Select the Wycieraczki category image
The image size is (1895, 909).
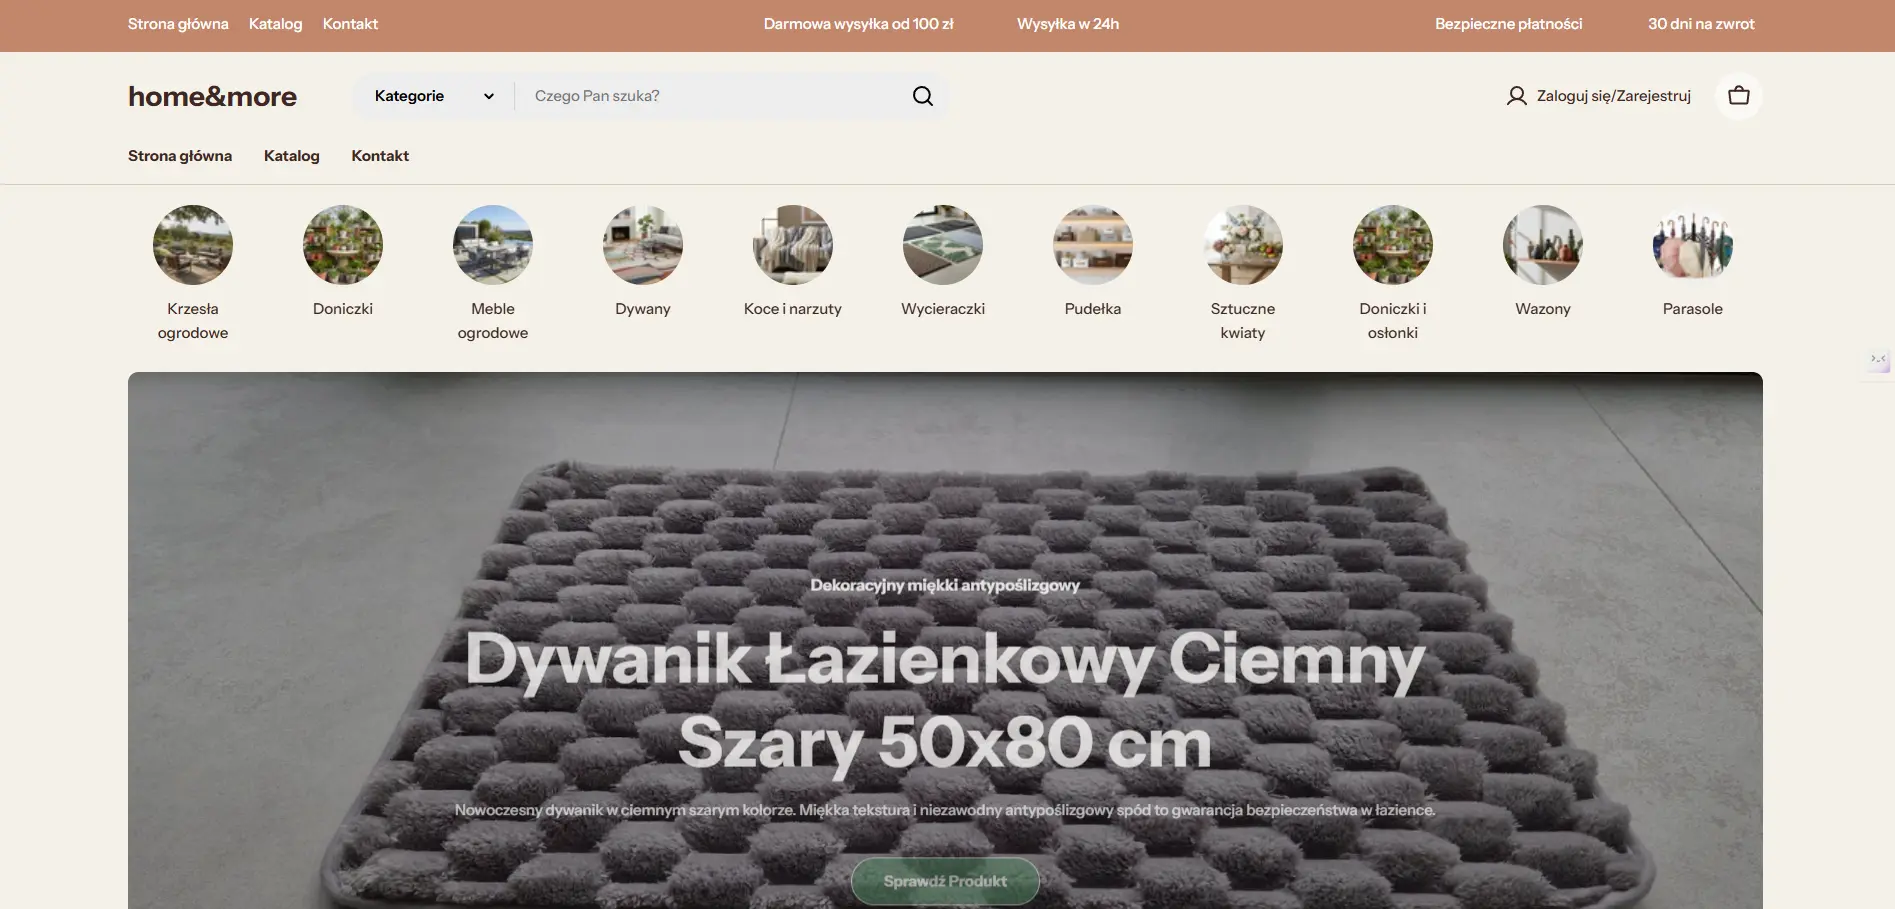pos(942,244)
